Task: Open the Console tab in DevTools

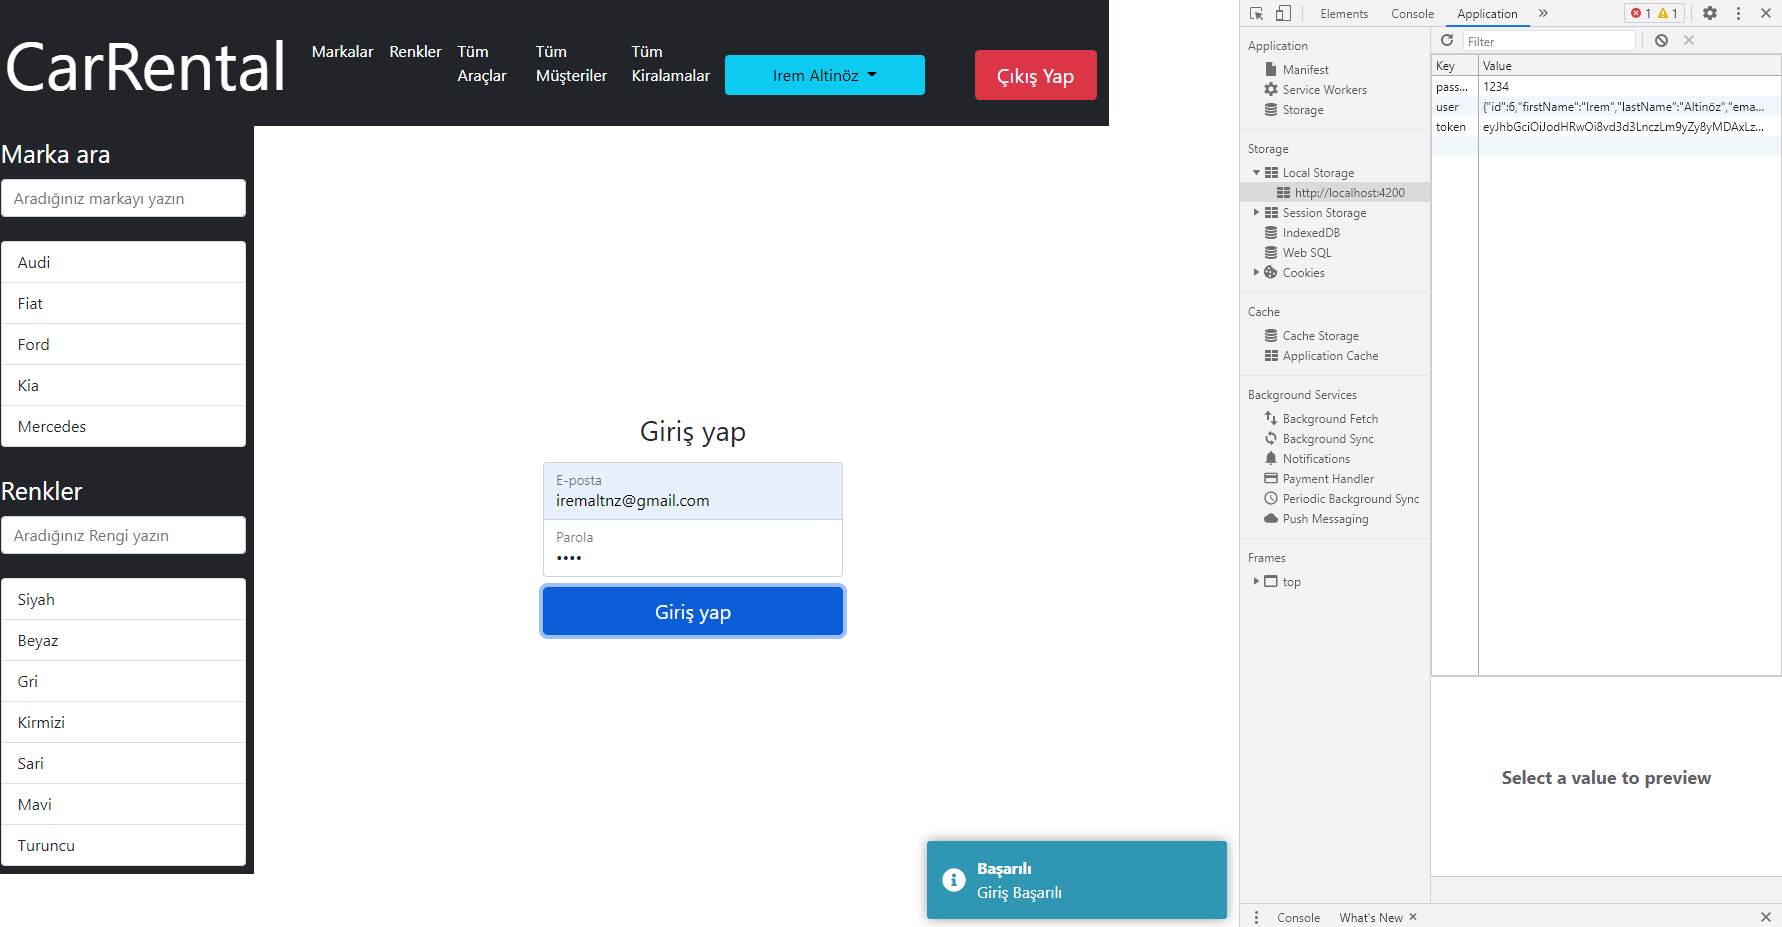Action: (1412, 14)
